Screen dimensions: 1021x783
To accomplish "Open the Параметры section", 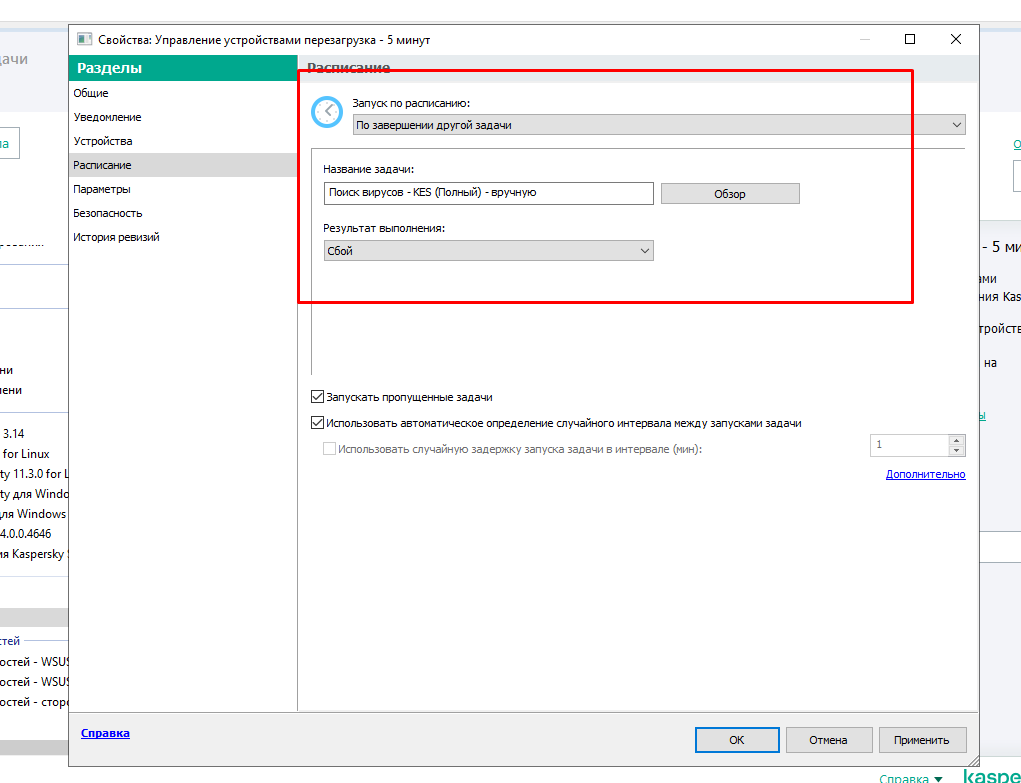I will (102, 189).
